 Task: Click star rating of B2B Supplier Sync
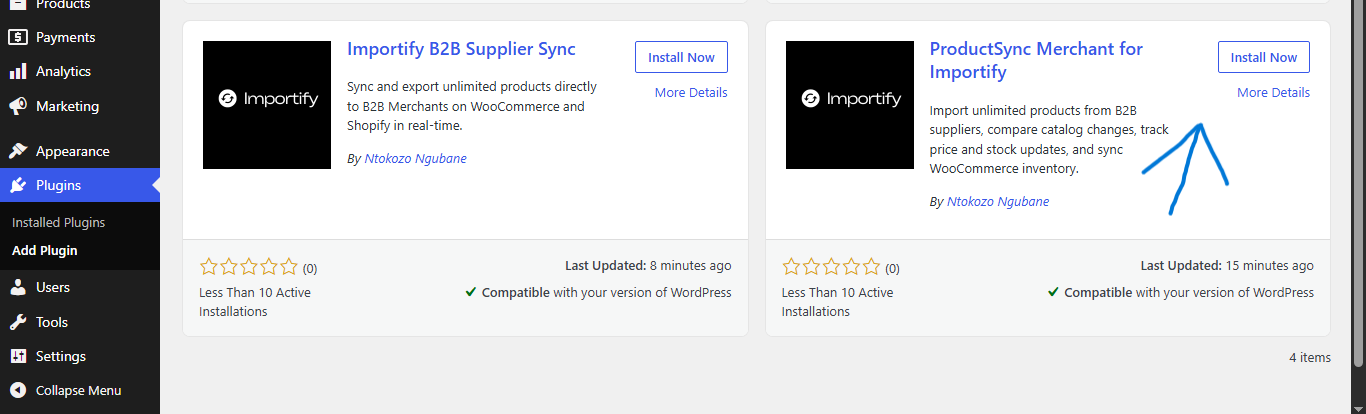(x=249, y=267)
